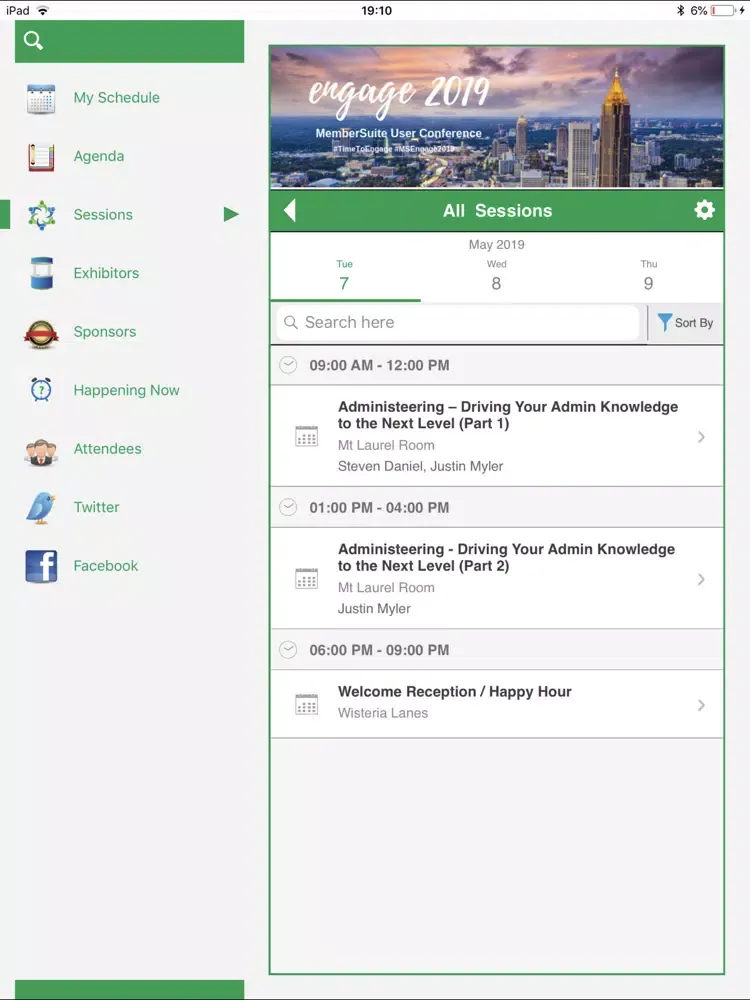750x1000 pixels.
Task: Open Administeering Part 1 session title
Action: [x=508, y=415]
